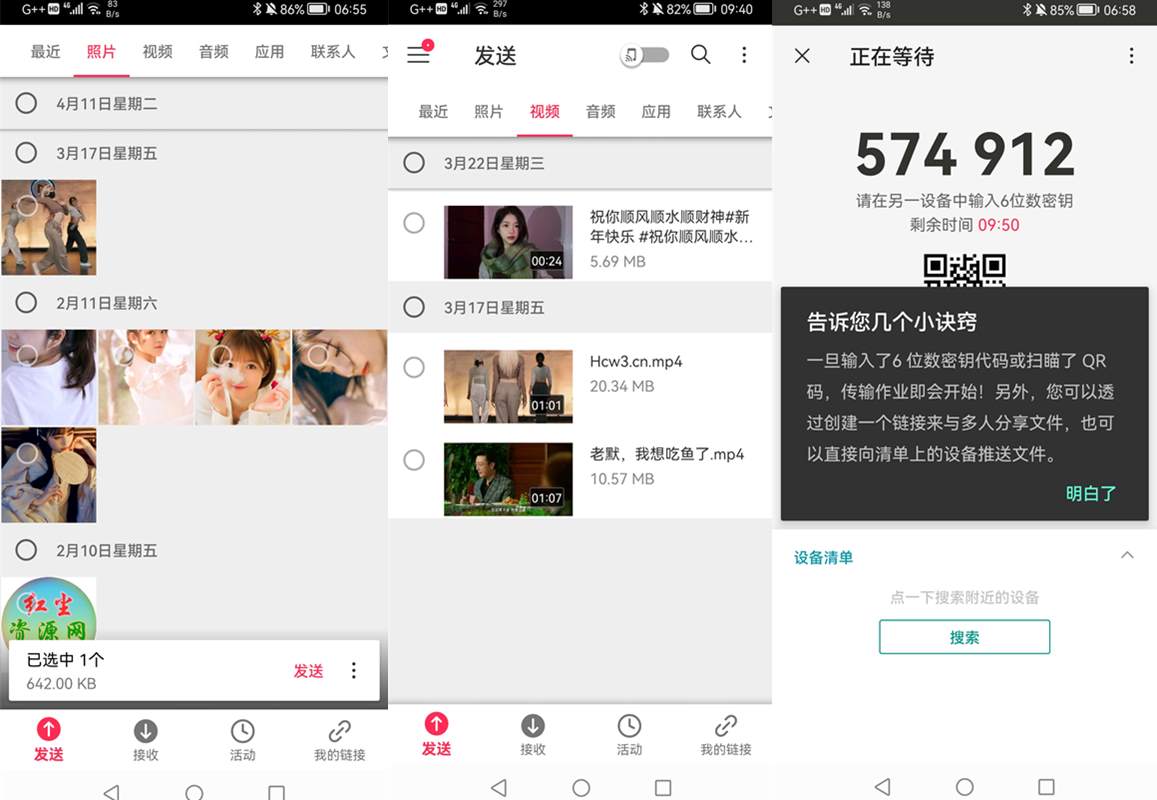Select all photos dated 4月11日星期二
Viewport: 1157px width, 800px height.
click(27, 103)
